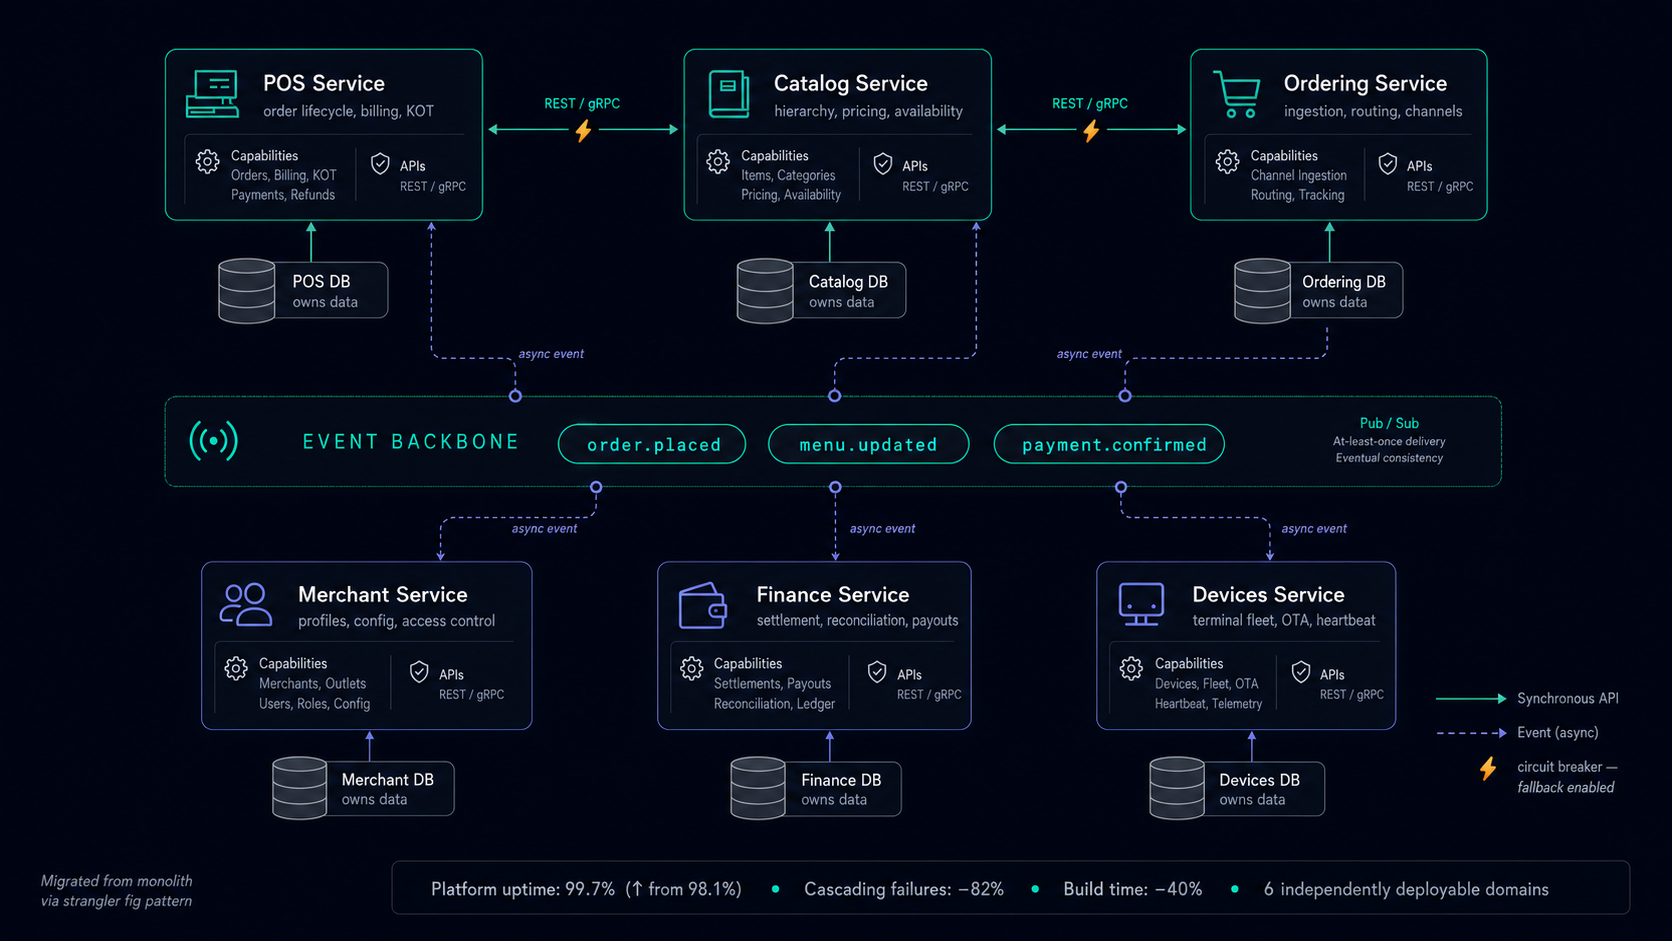This screenshot has height=941, width=1672.
Task: Click the Merchant DB database cylinder icon
Action: tap(300, 788)
